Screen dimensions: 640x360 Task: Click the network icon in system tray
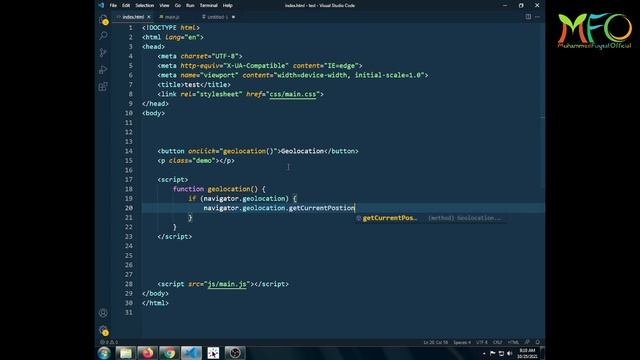[501, 353]
